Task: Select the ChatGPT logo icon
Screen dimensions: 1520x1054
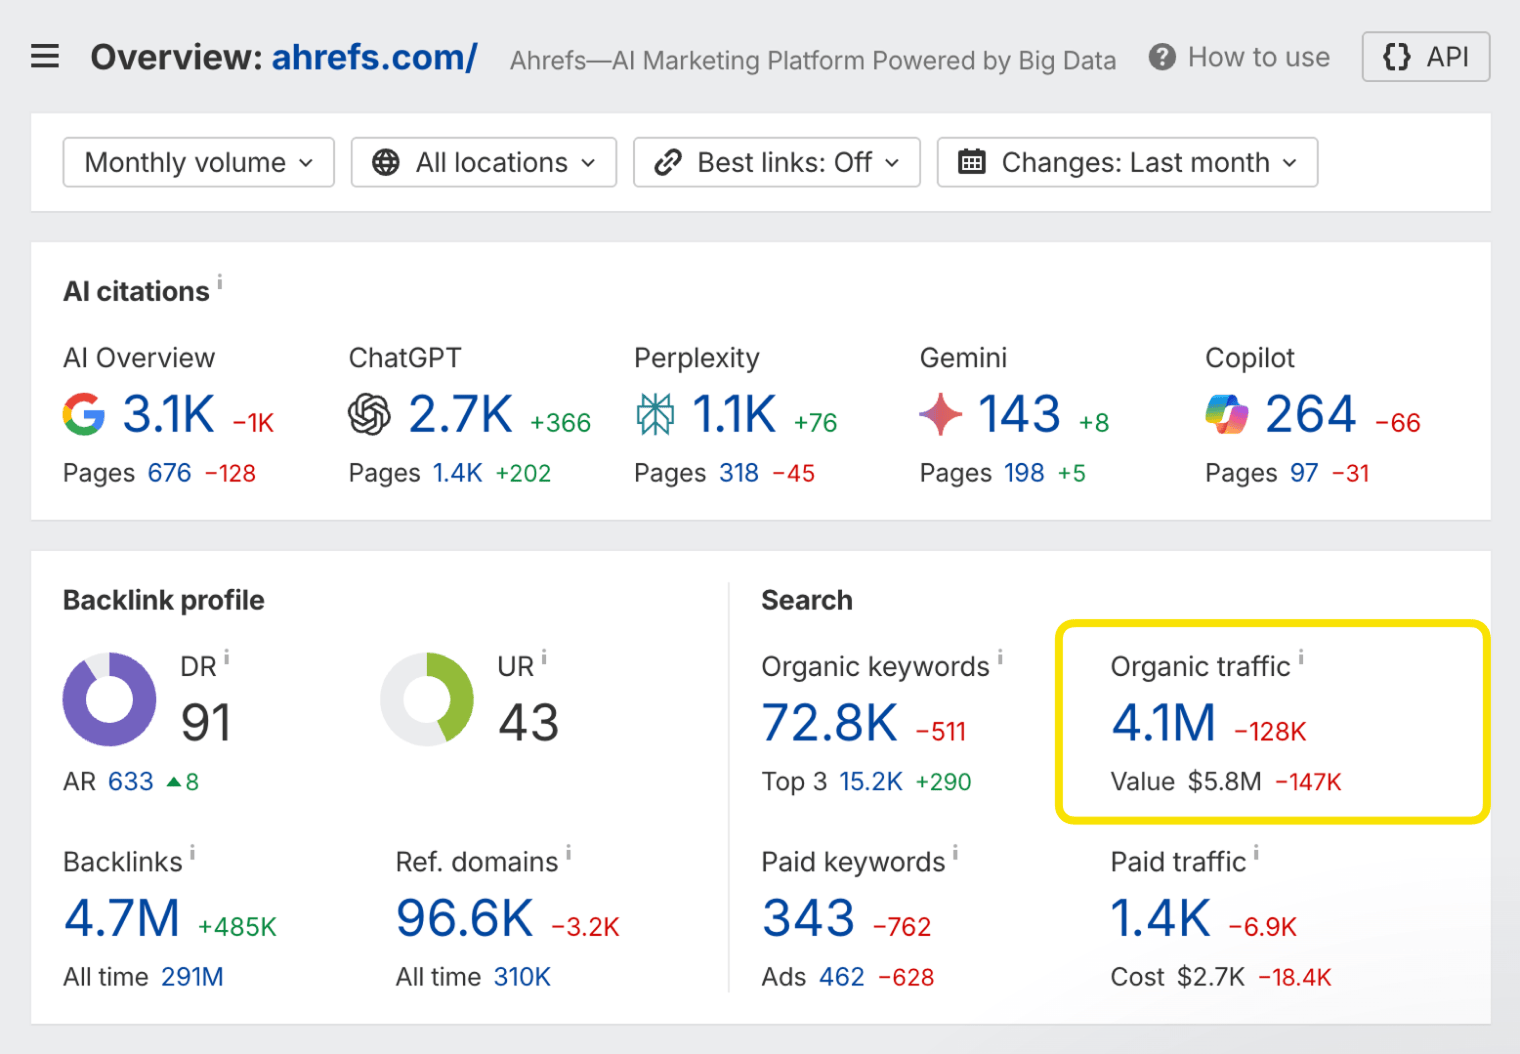Action: click(x=369, y=414)
